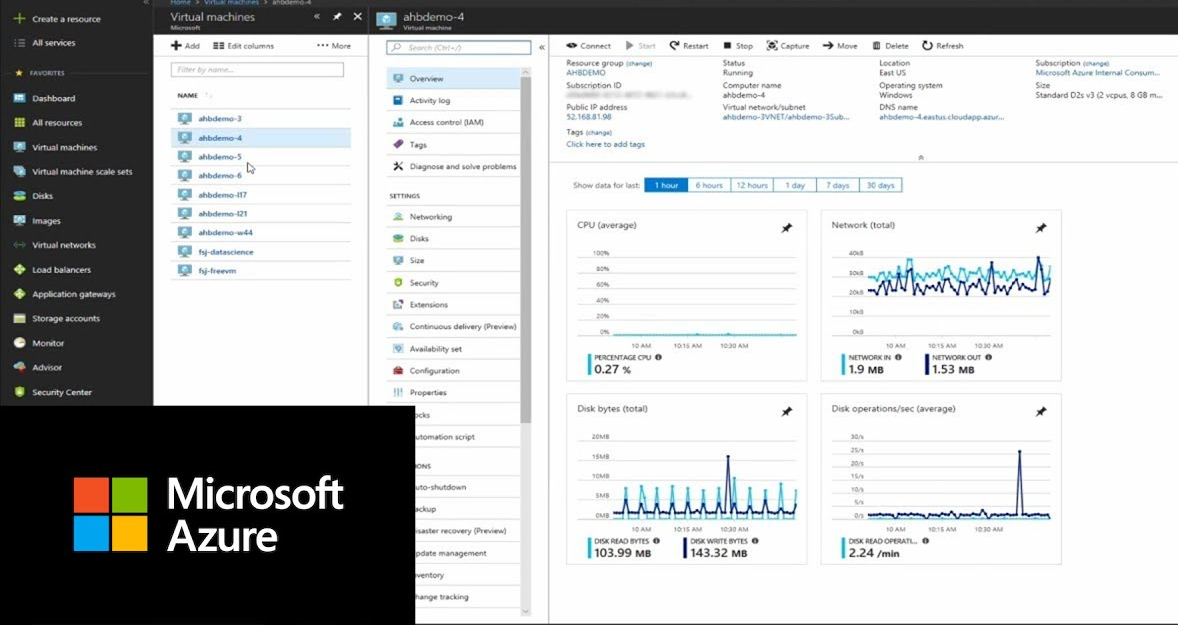This screenshot has width=1178, height=625.
Task: Open Security Center from sidebar
Action: tap(61, 392)
